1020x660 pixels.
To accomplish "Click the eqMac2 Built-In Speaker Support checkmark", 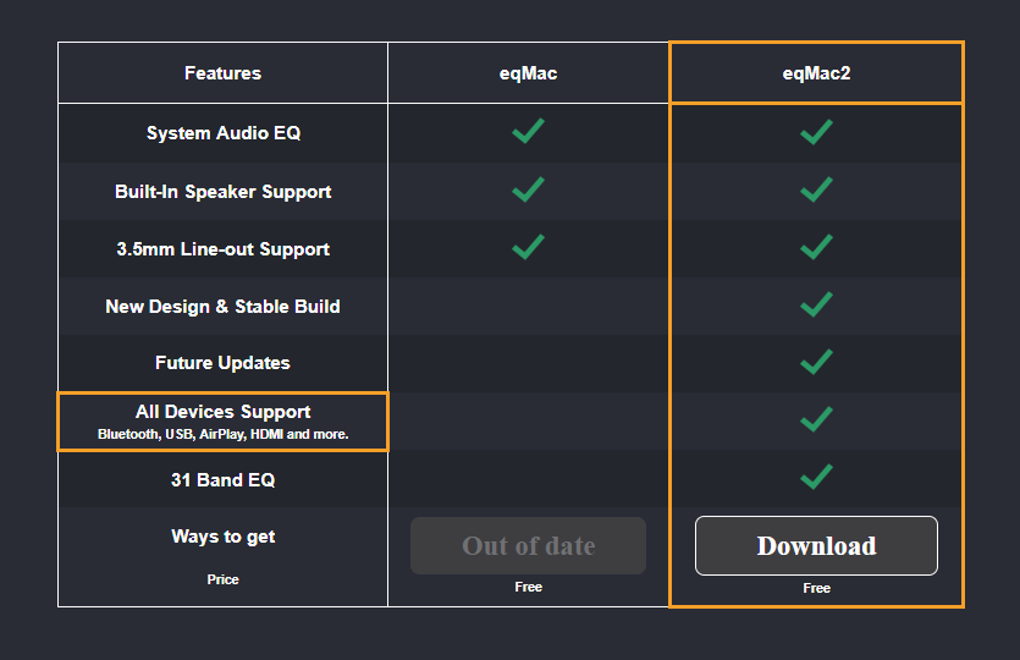I will pos(816,189).
